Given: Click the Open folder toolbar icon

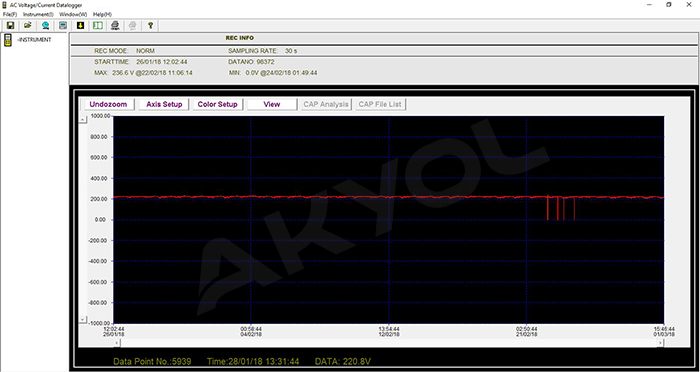Looking at the screenshot, I should pos(28,25).
